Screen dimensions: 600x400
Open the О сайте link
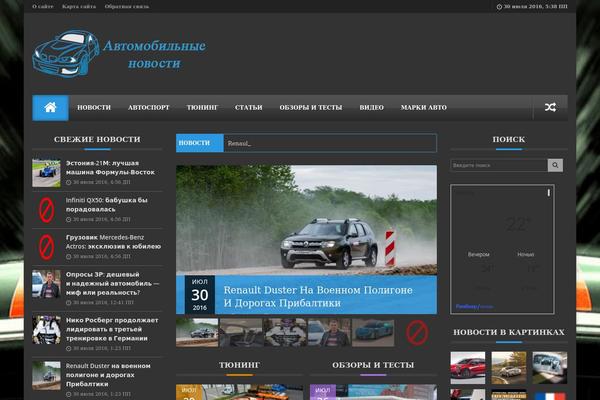(43, 7)
